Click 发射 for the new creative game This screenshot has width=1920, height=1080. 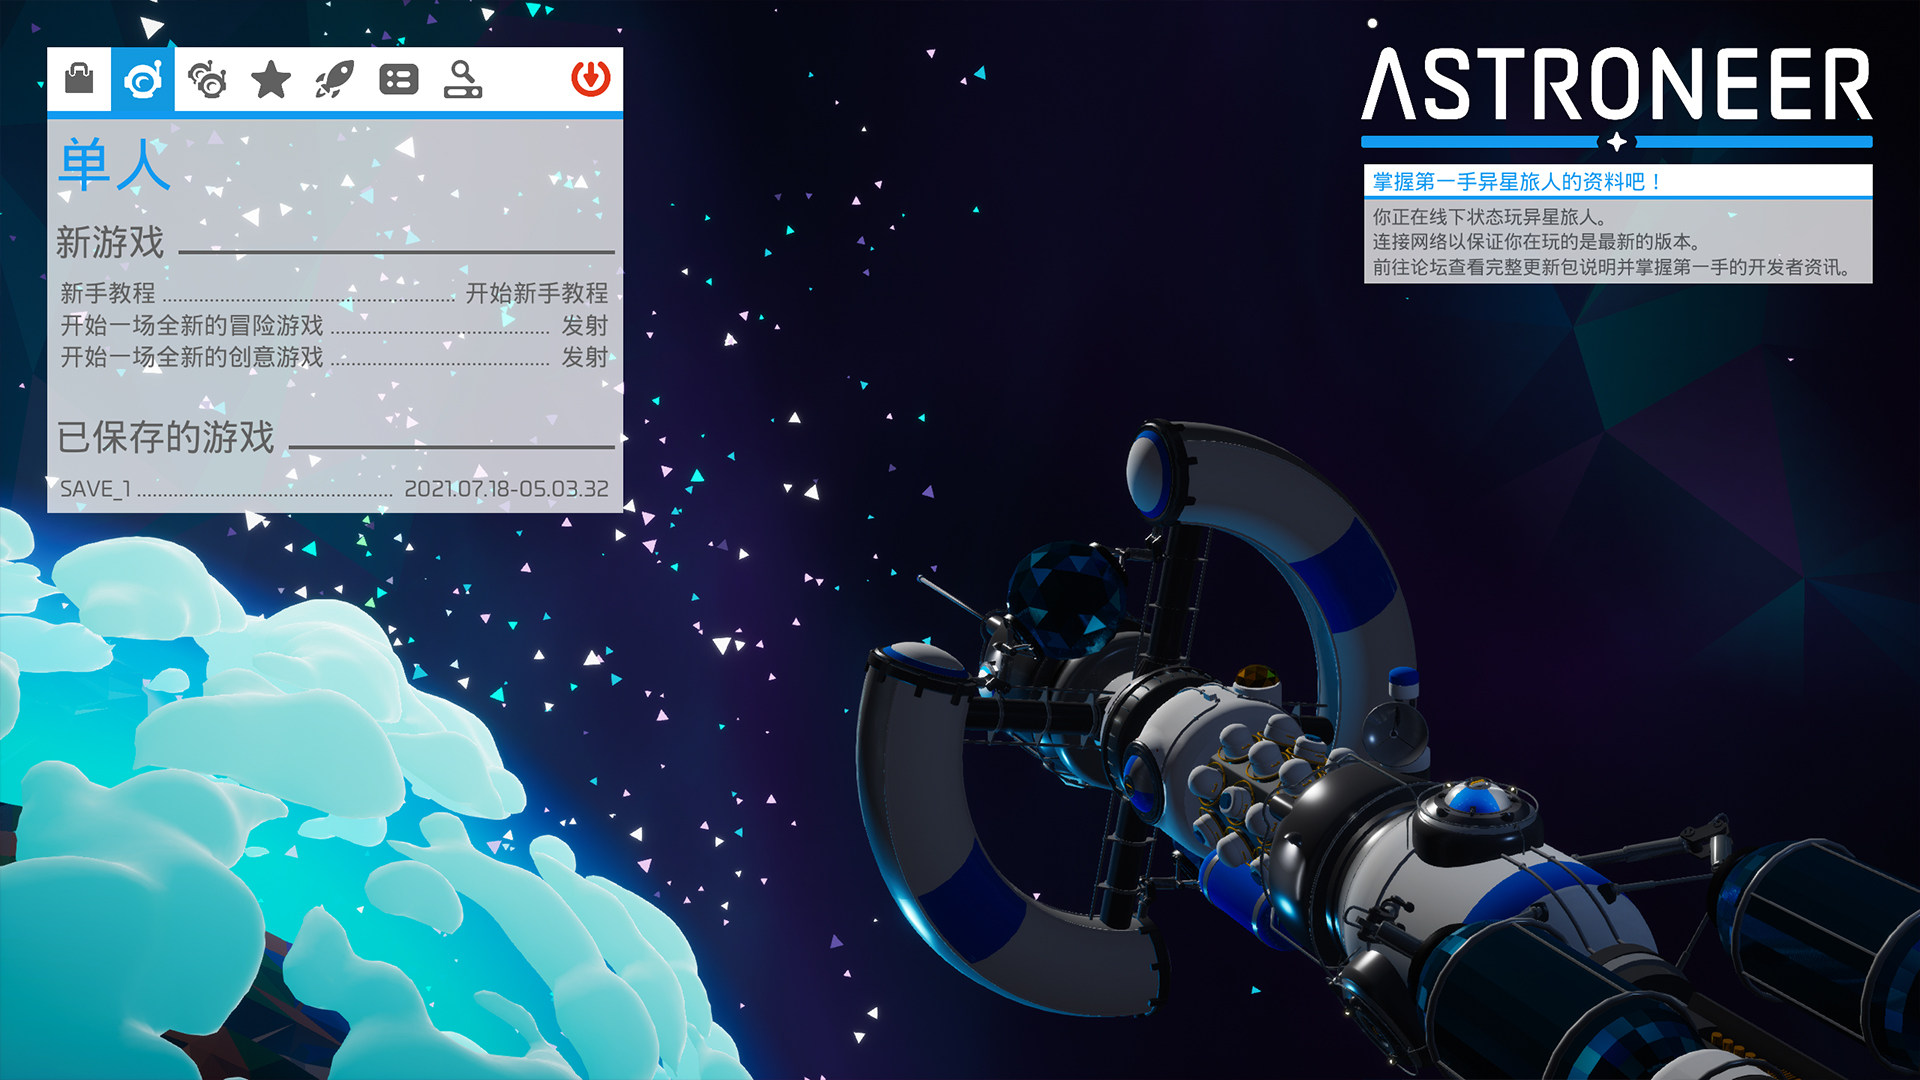pos(584,357)
